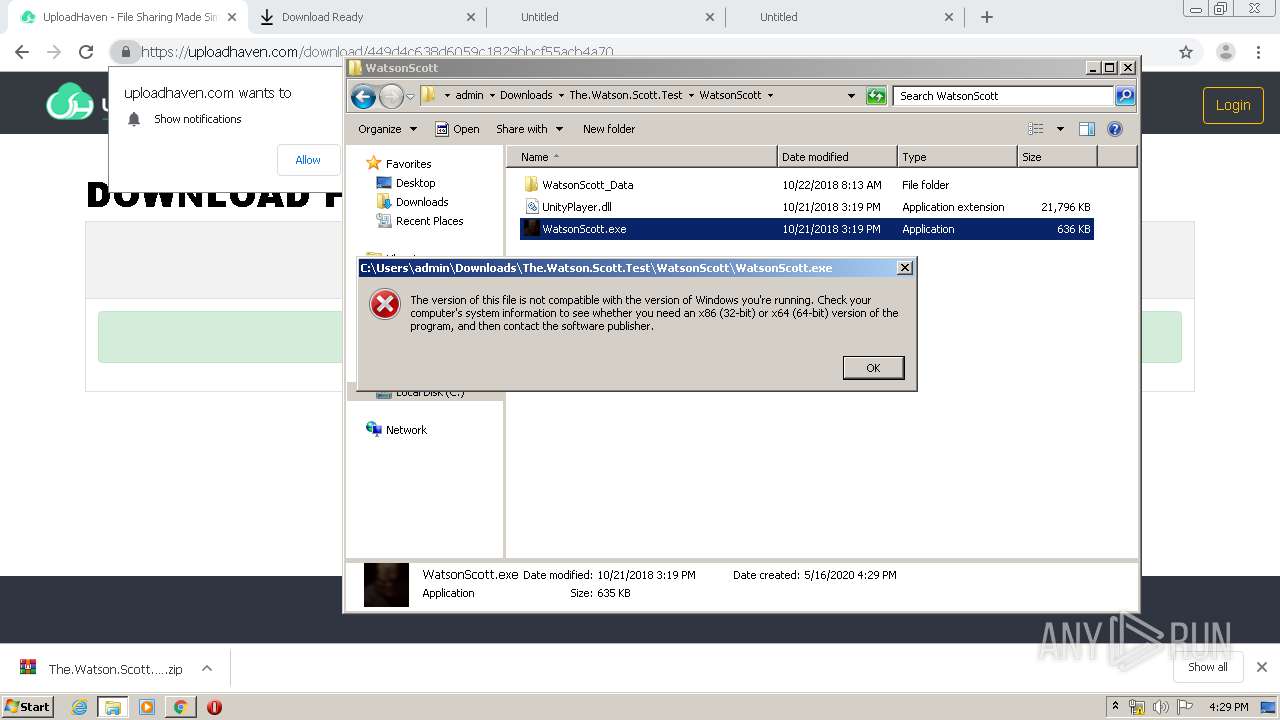Close the Chrome downloads bar
Screen dimensions: 1280x720
point(1261,667)
